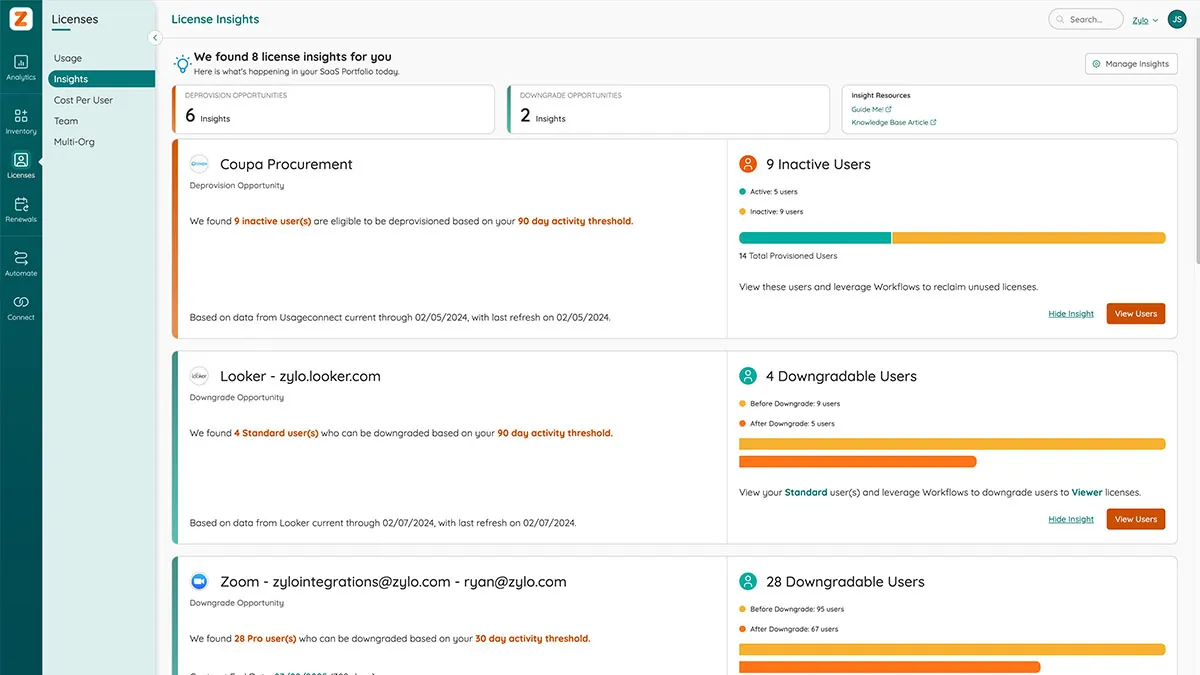Click Looker After Downgrade orange bar
The height and width of the screenshot is (675, 1200).
tap(857, 462)
